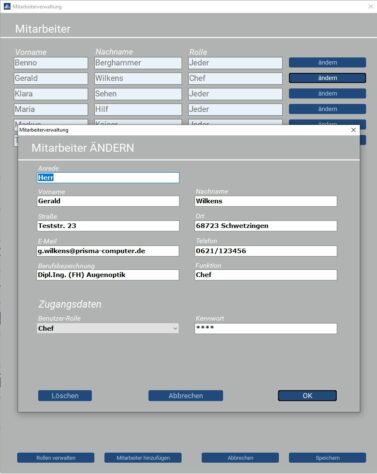Click ändern for Maria Hilf
Image resolution: width=377 pixels, height=474 pixels.
click(x=327, y=109)
